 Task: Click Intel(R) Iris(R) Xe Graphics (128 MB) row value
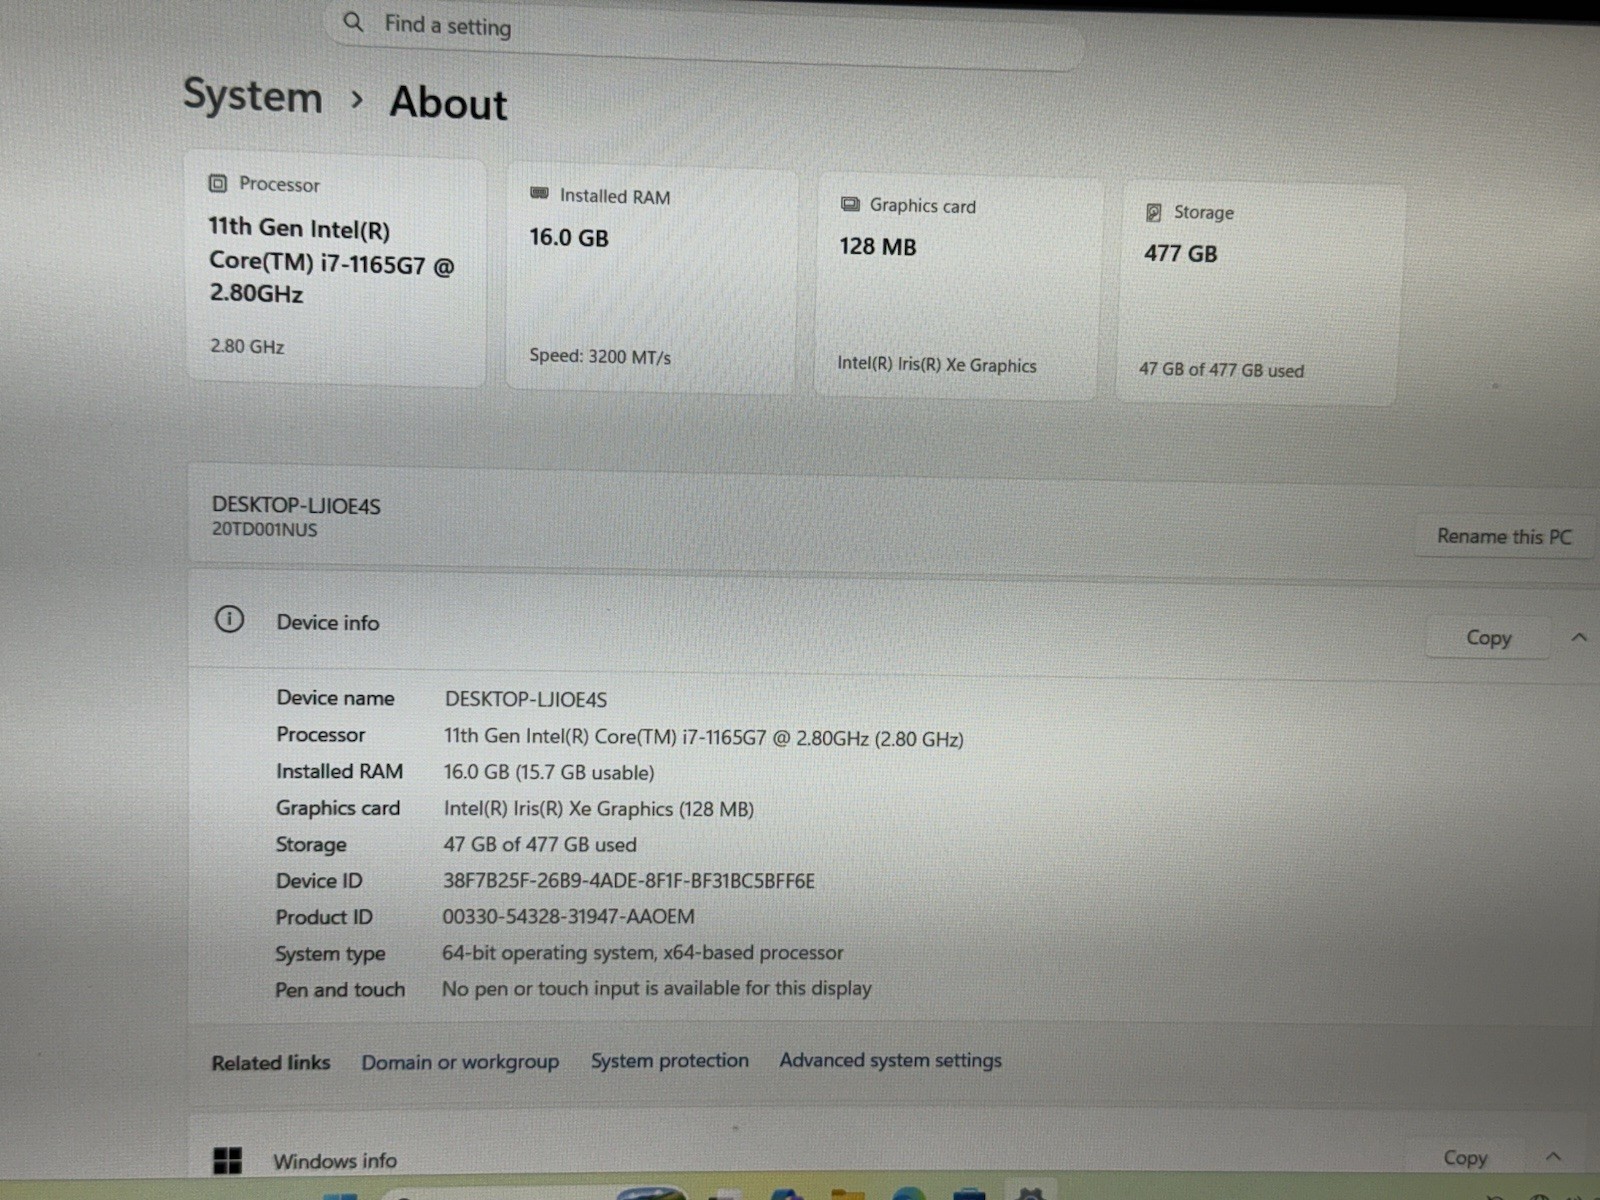point(598,808)
